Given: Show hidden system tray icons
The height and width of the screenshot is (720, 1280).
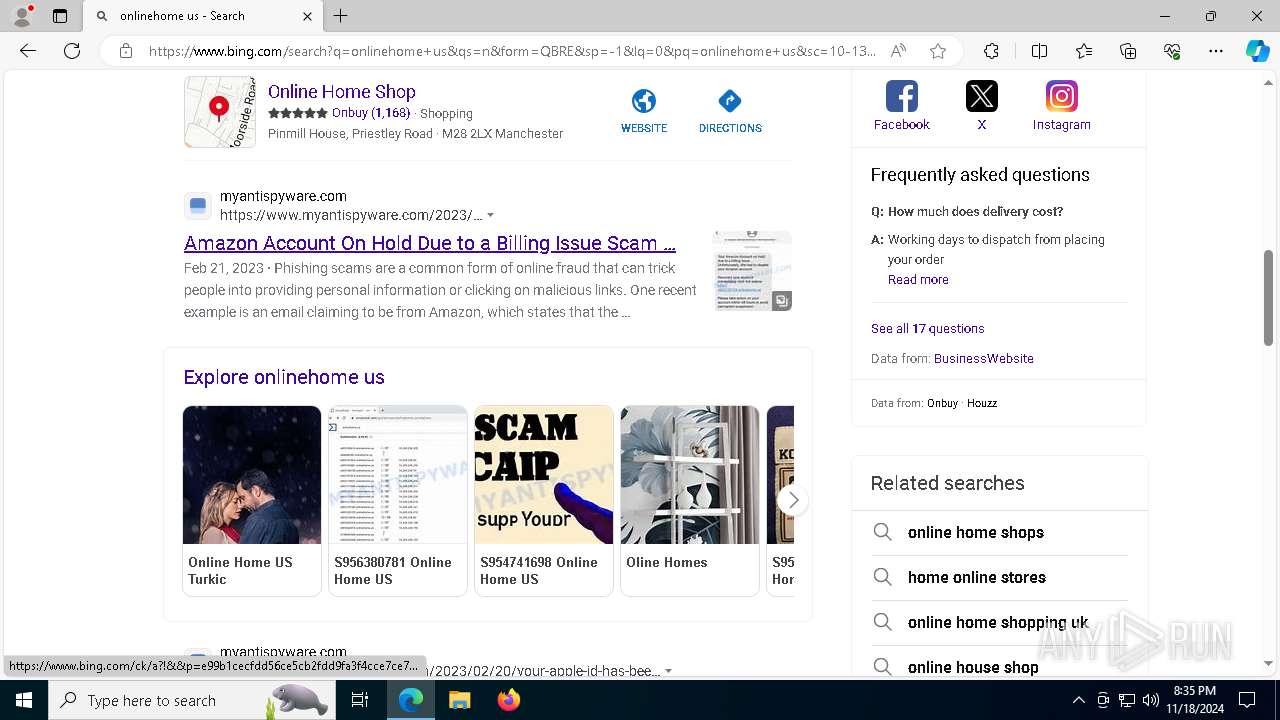Looking at the screenshot, I should point(1078,700).
